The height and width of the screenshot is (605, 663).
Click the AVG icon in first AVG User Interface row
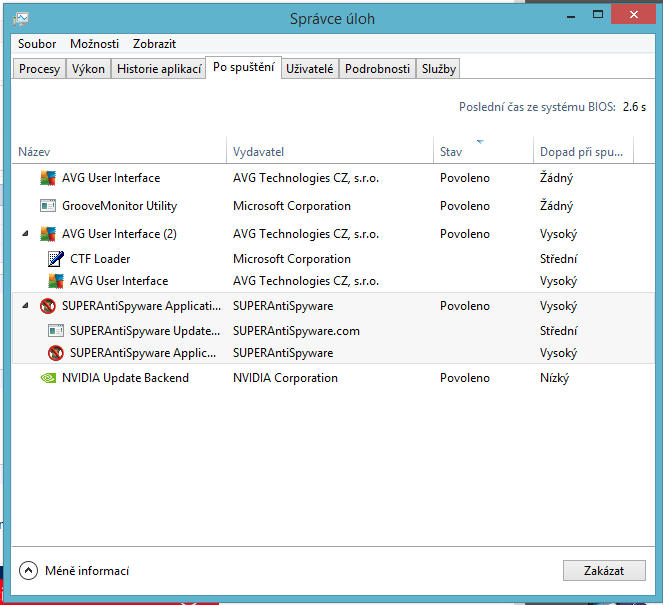click(x=48, y=178)
